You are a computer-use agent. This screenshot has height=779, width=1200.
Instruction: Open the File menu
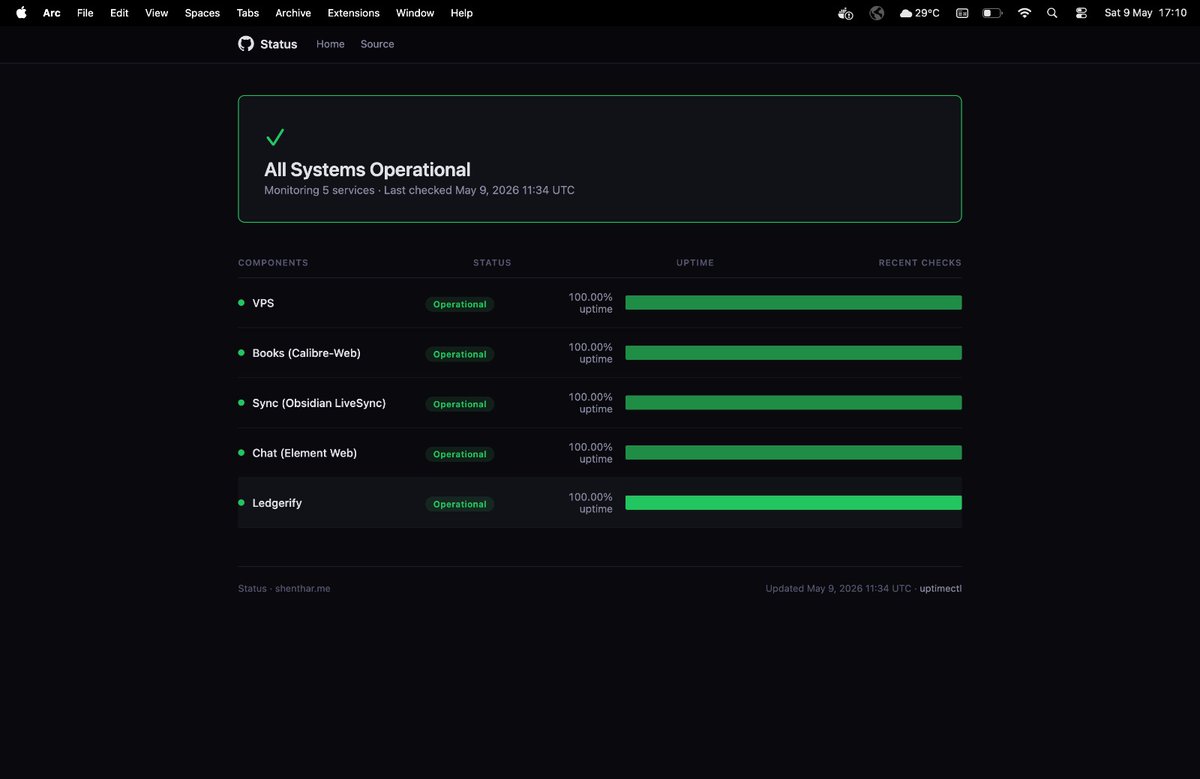click(85, 13)
